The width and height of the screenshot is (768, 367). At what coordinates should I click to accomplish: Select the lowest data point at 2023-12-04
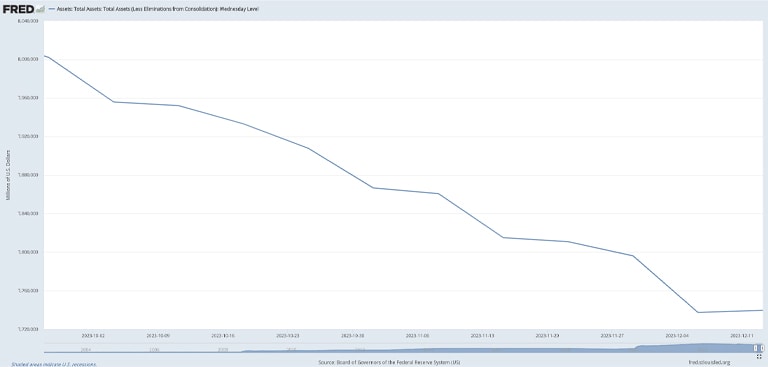[698, 312]
